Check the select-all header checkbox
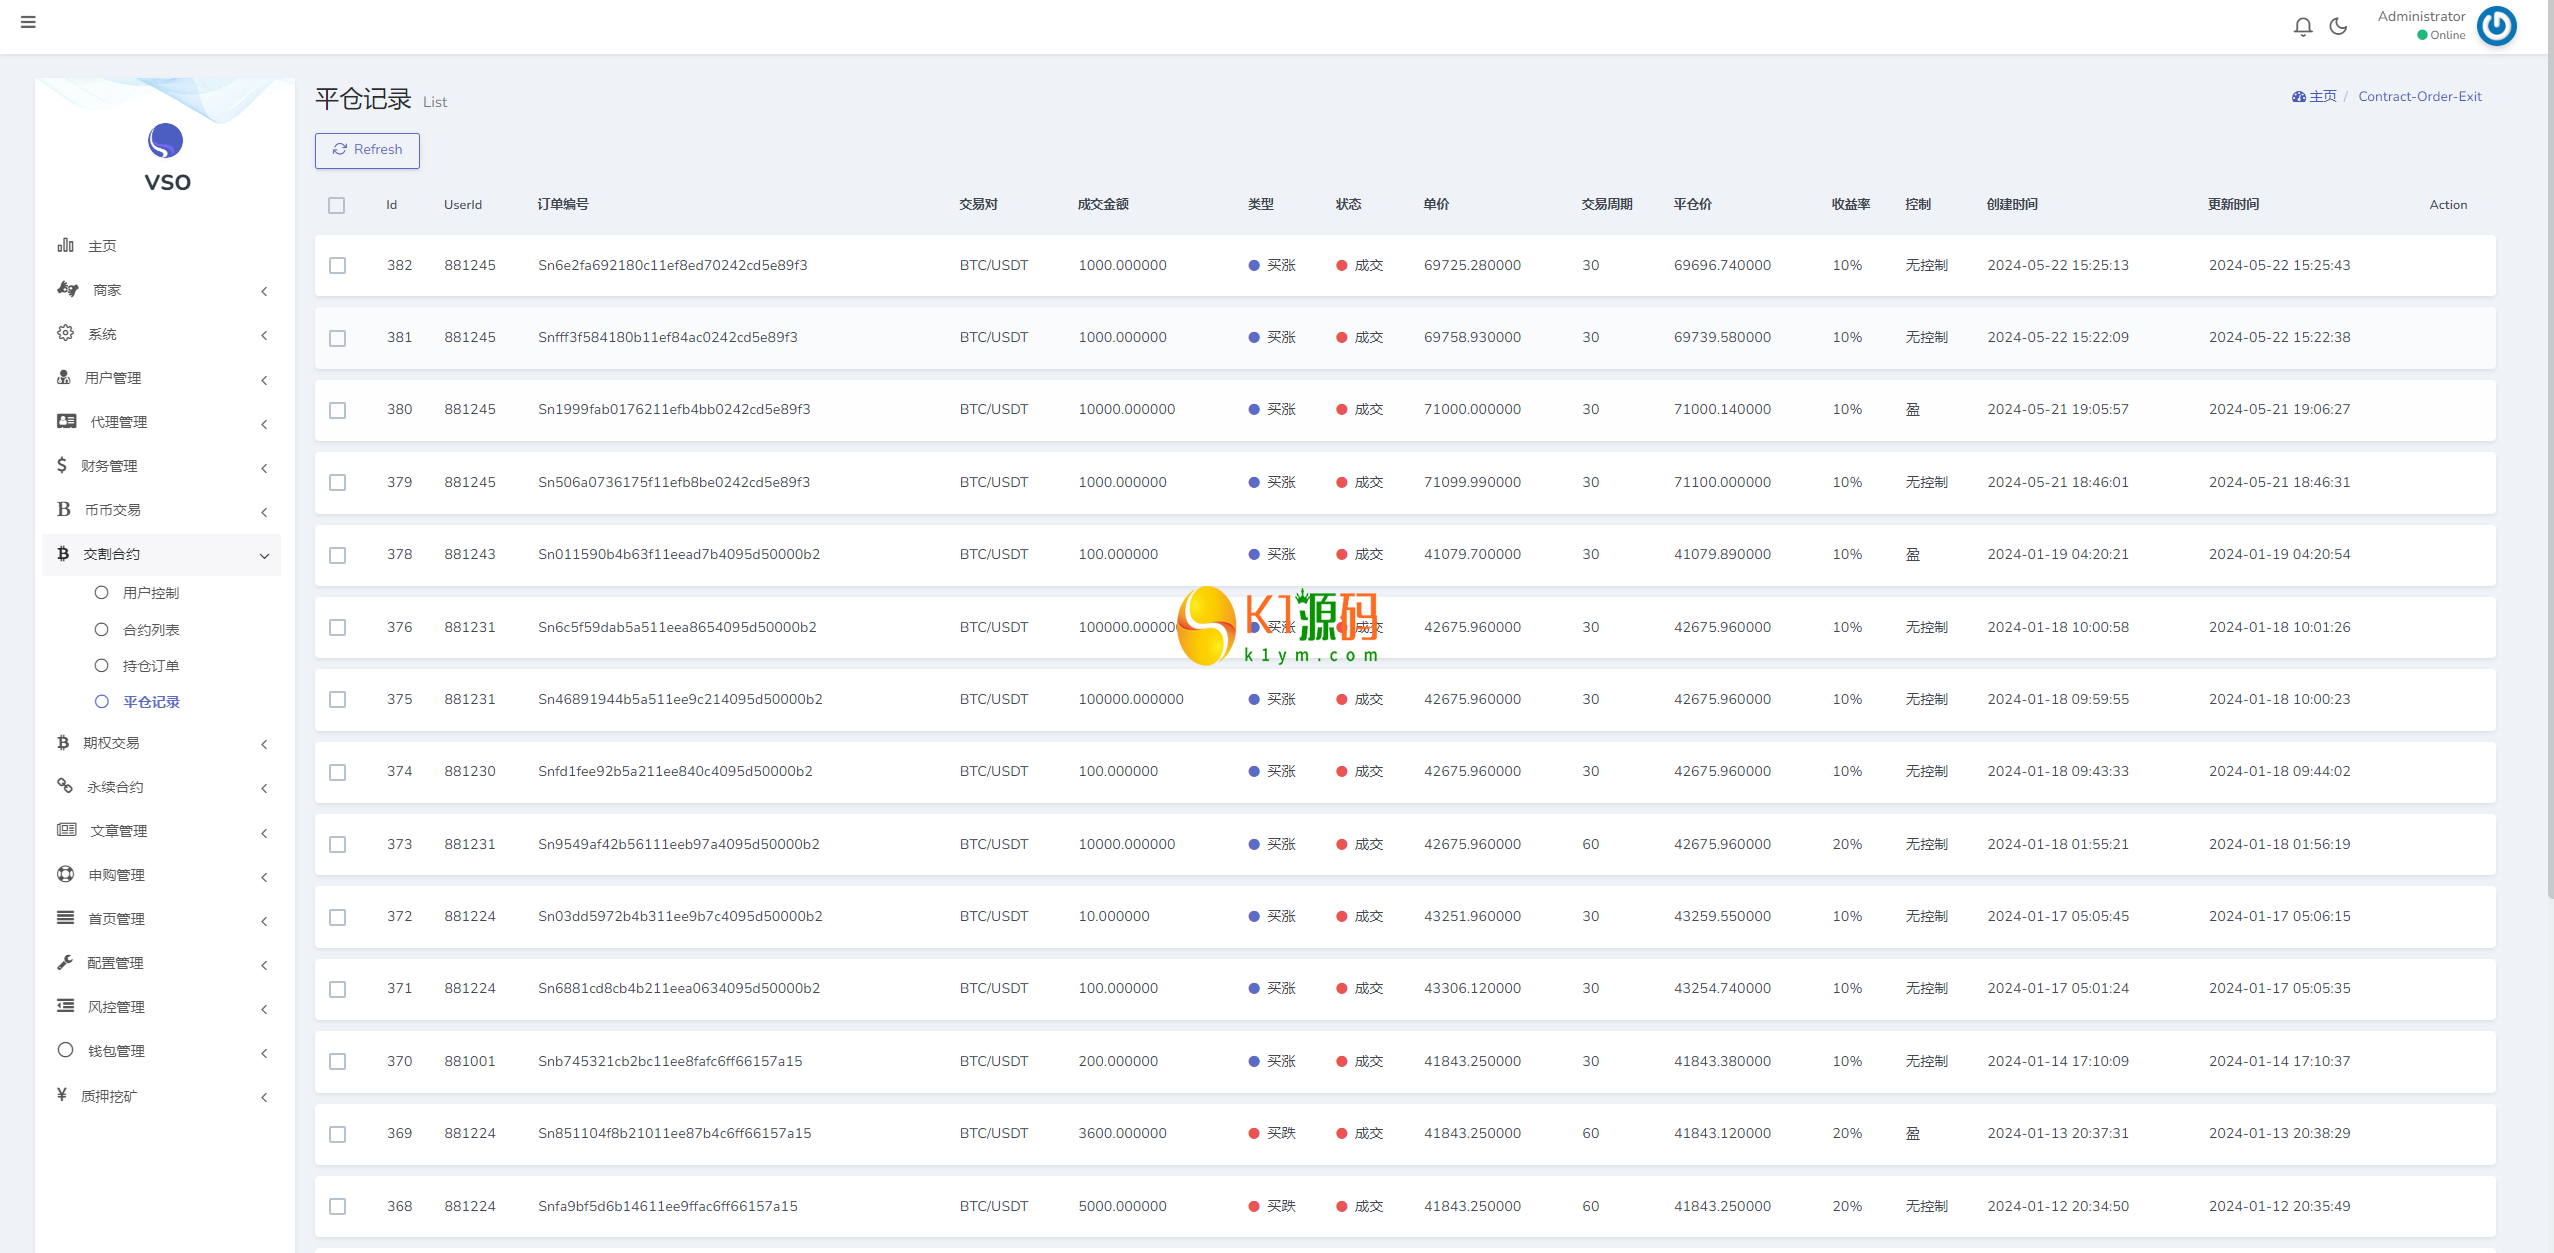Screen dimensions: 2554x1253 click(337, 205)
